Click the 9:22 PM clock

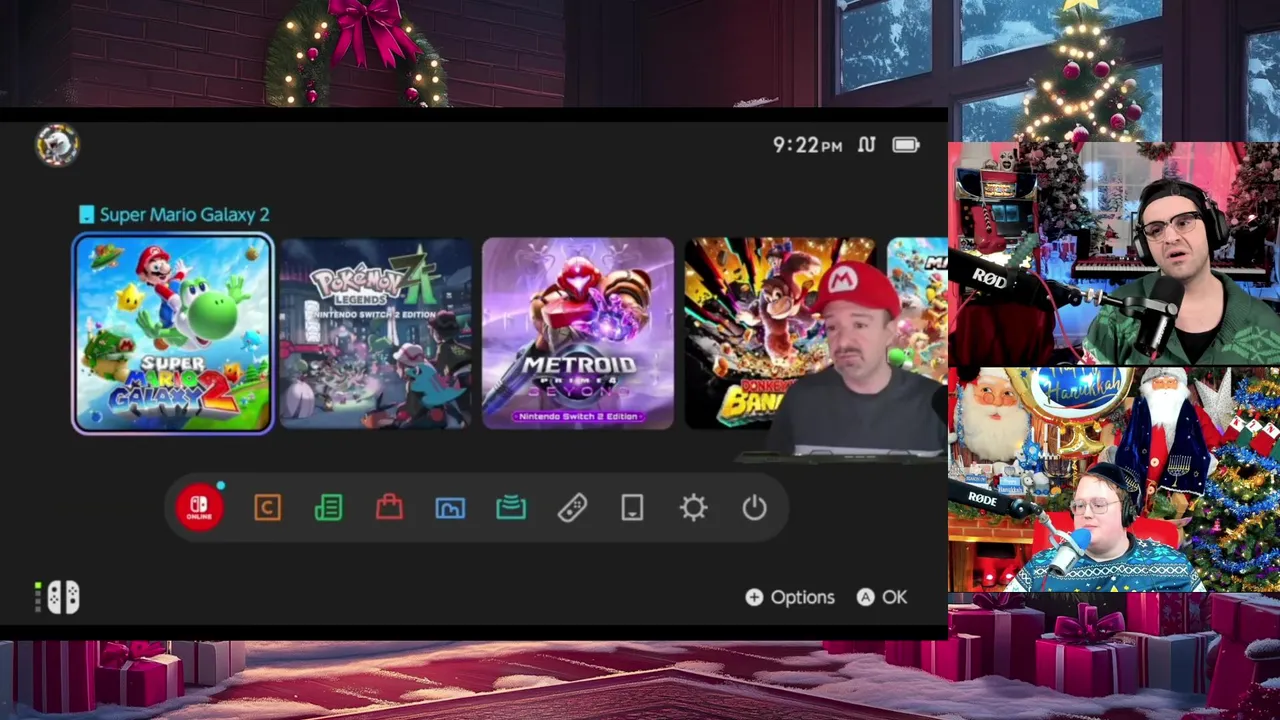807,145
